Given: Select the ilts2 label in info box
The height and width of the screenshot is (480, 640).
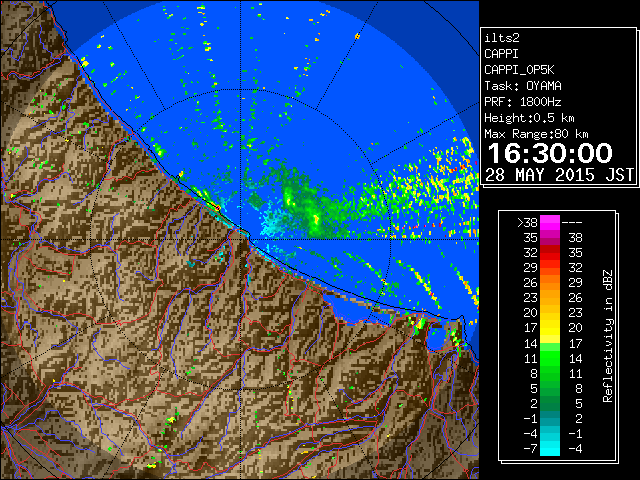Looking at the screenshot, I should [x=502, y=38].
